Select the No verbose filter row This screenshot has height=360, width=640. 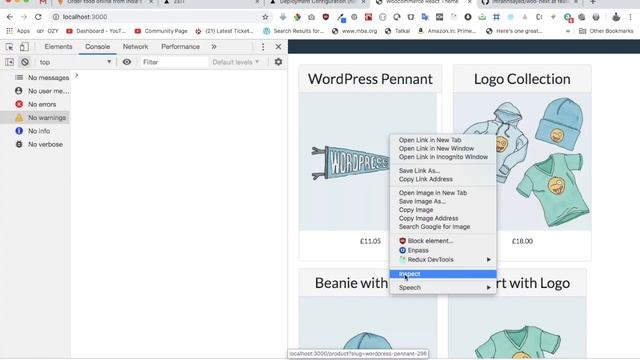pyautogui.click(x=35, y=144)
